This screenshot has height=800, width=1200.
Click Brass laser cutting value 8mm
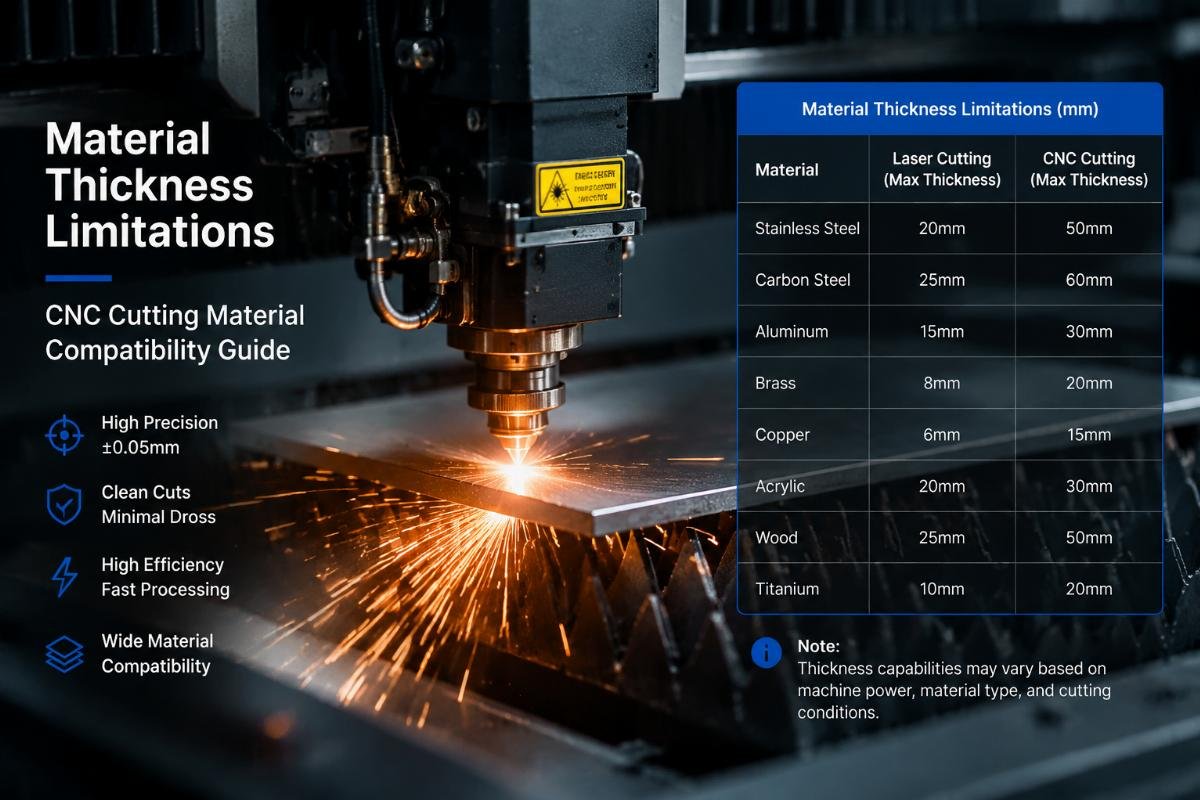[942, 383]
